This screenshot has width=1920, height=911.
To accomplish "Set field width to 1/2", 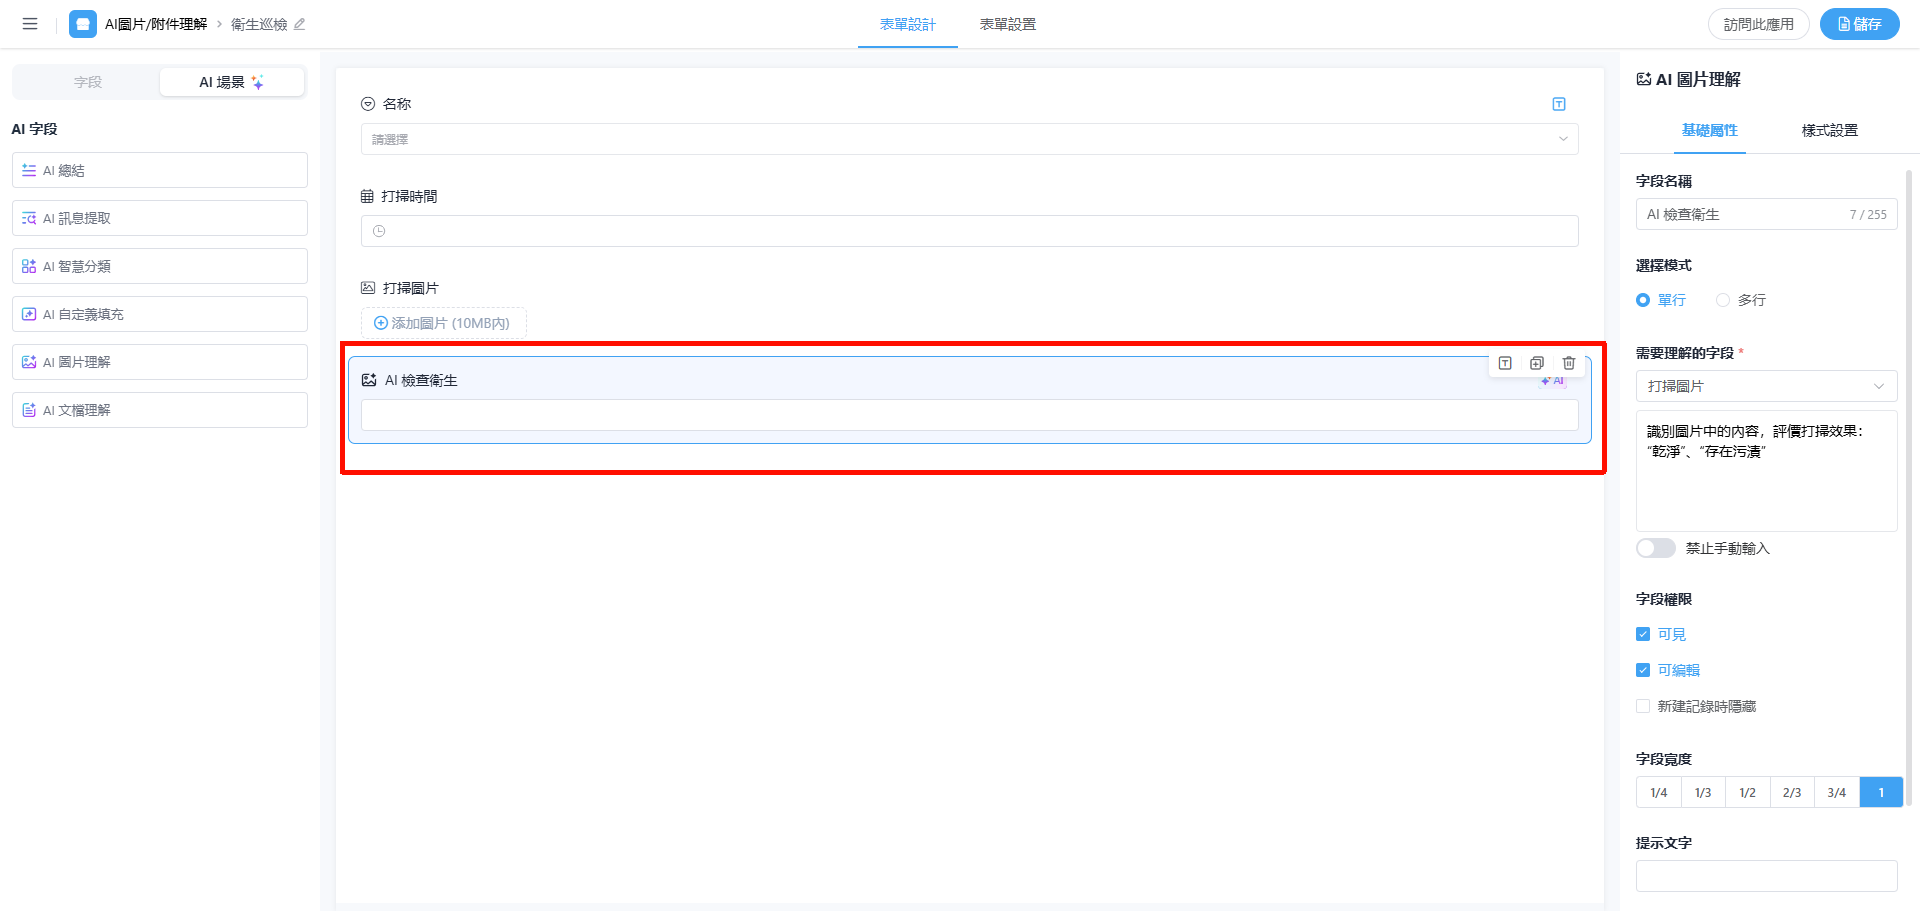I will point(1747,792).
